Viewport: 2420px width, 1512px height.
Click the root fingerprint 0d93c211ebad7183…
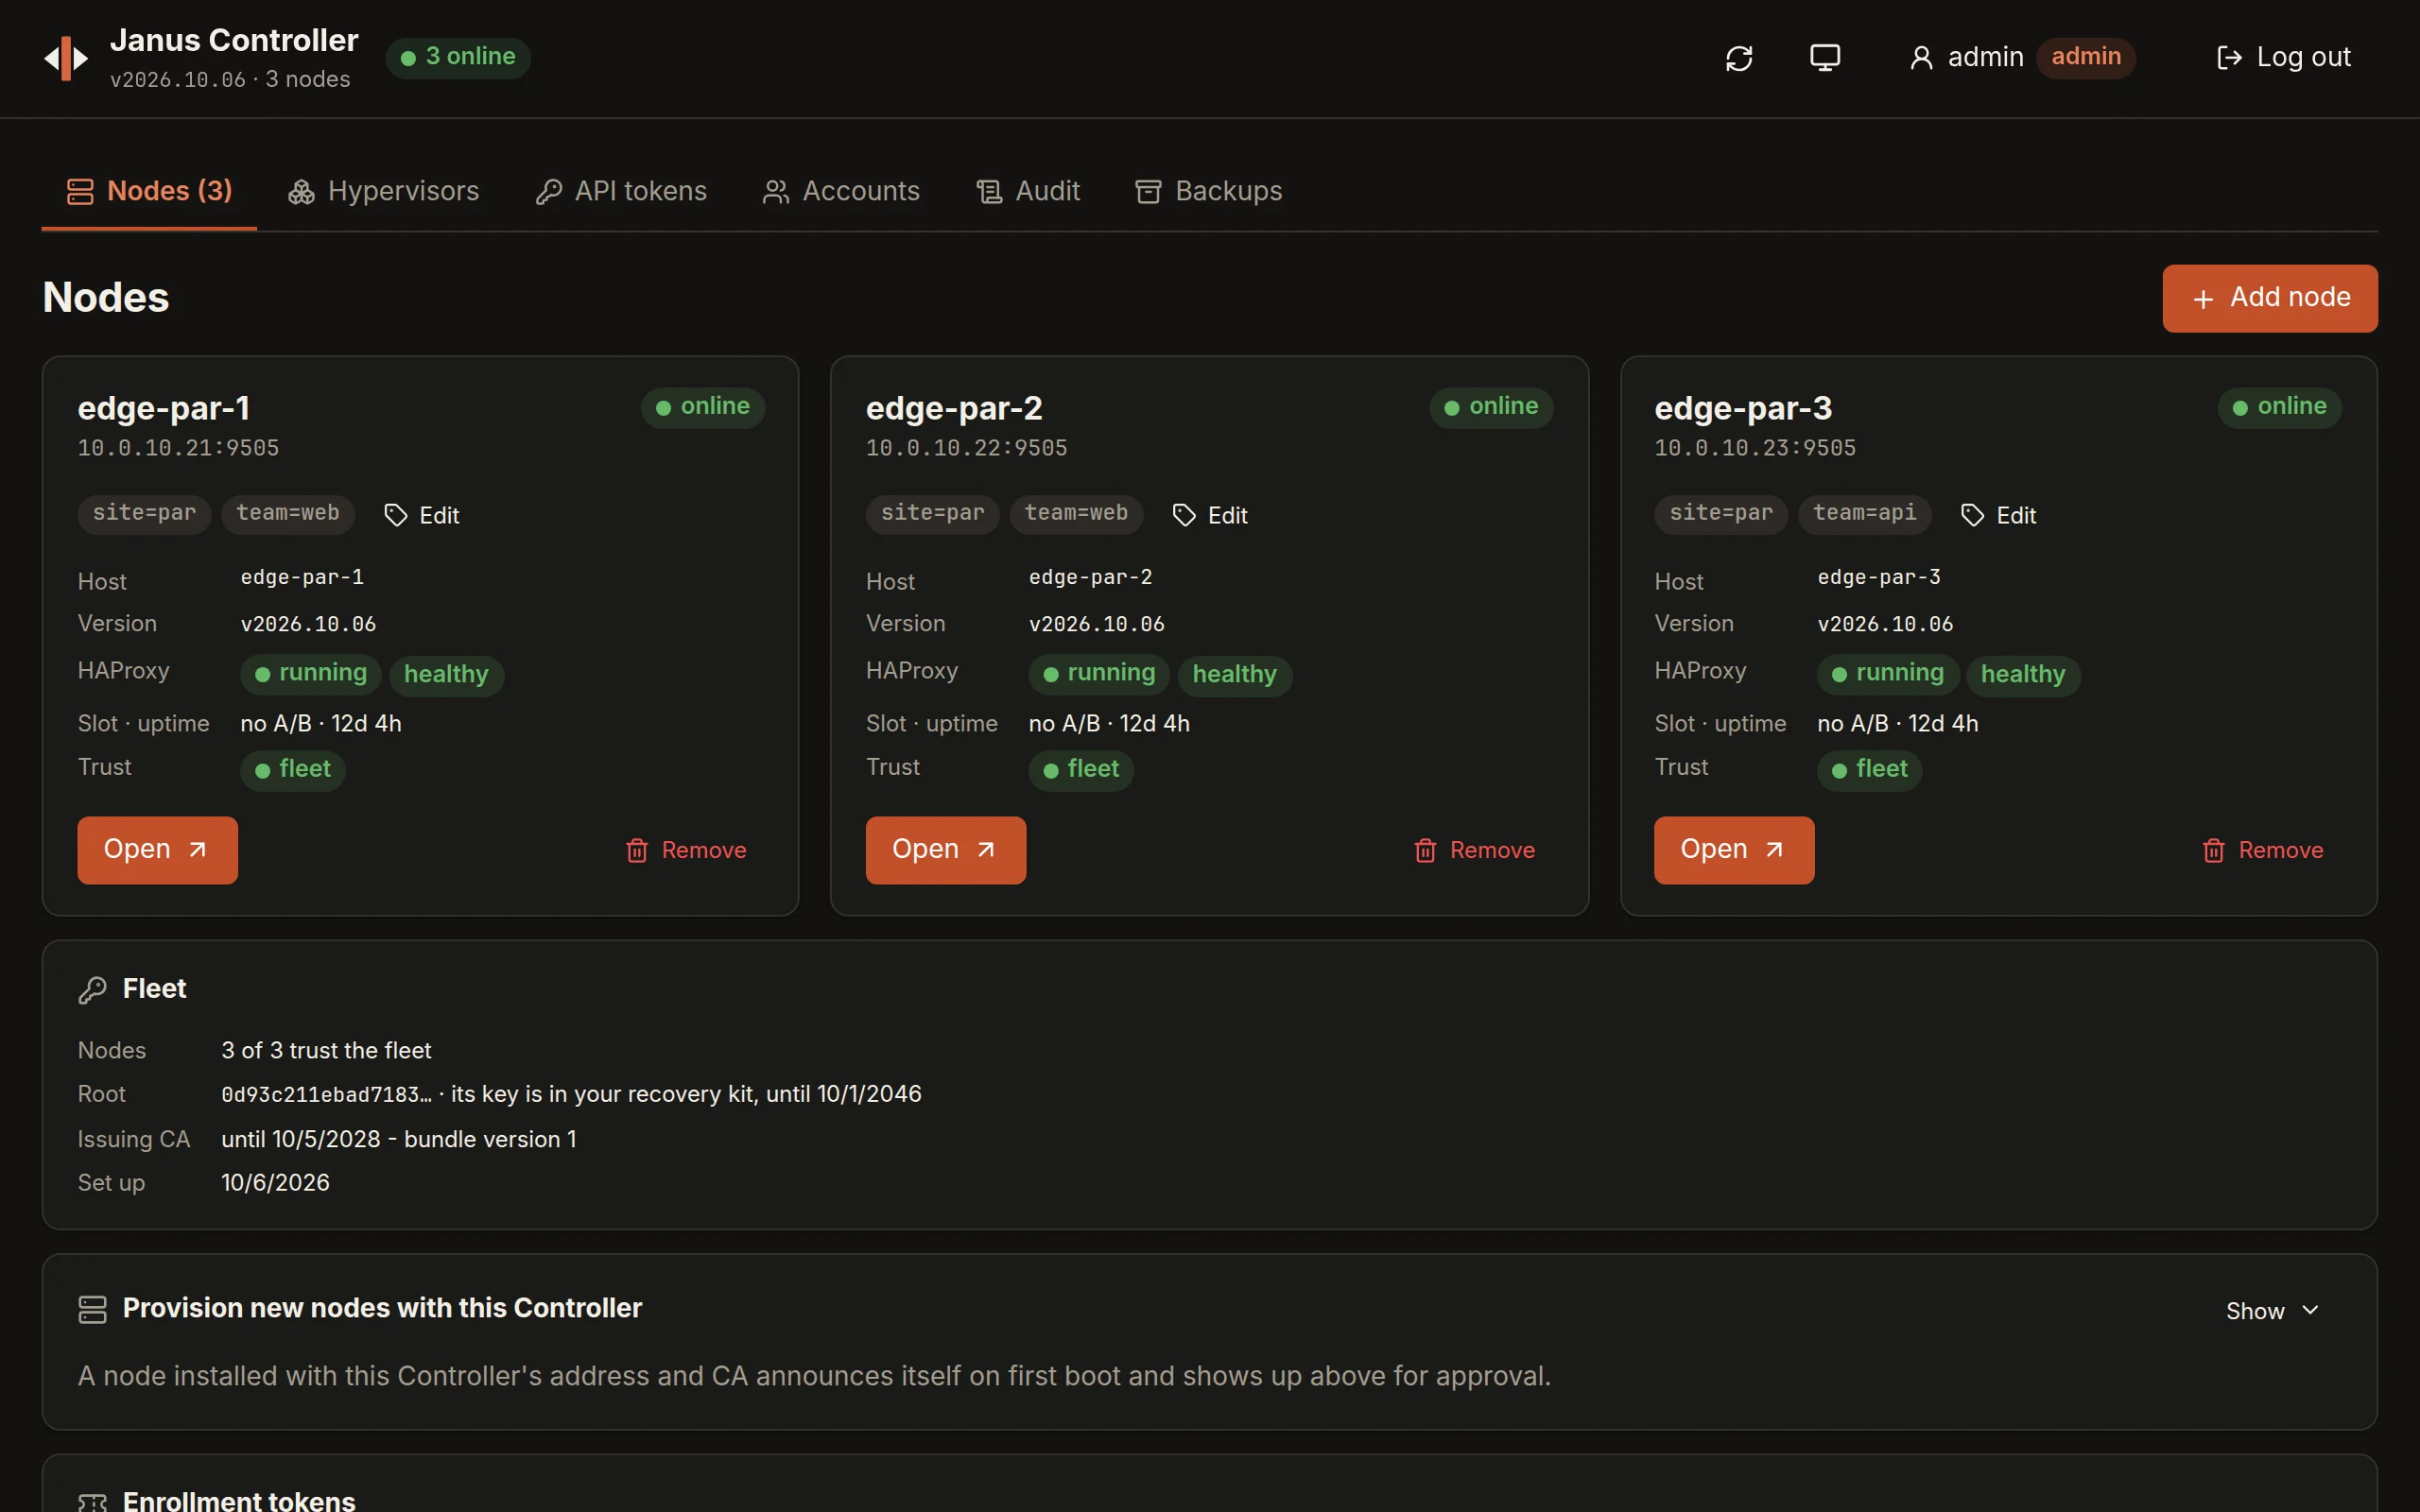327,1095
